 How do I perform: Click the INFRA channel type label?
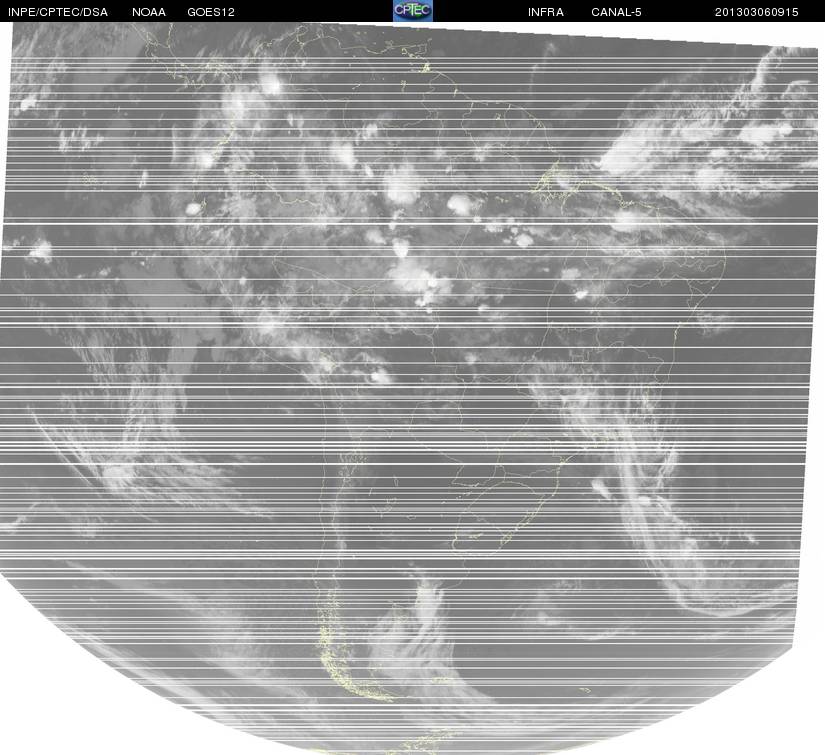tap(546, 12)
